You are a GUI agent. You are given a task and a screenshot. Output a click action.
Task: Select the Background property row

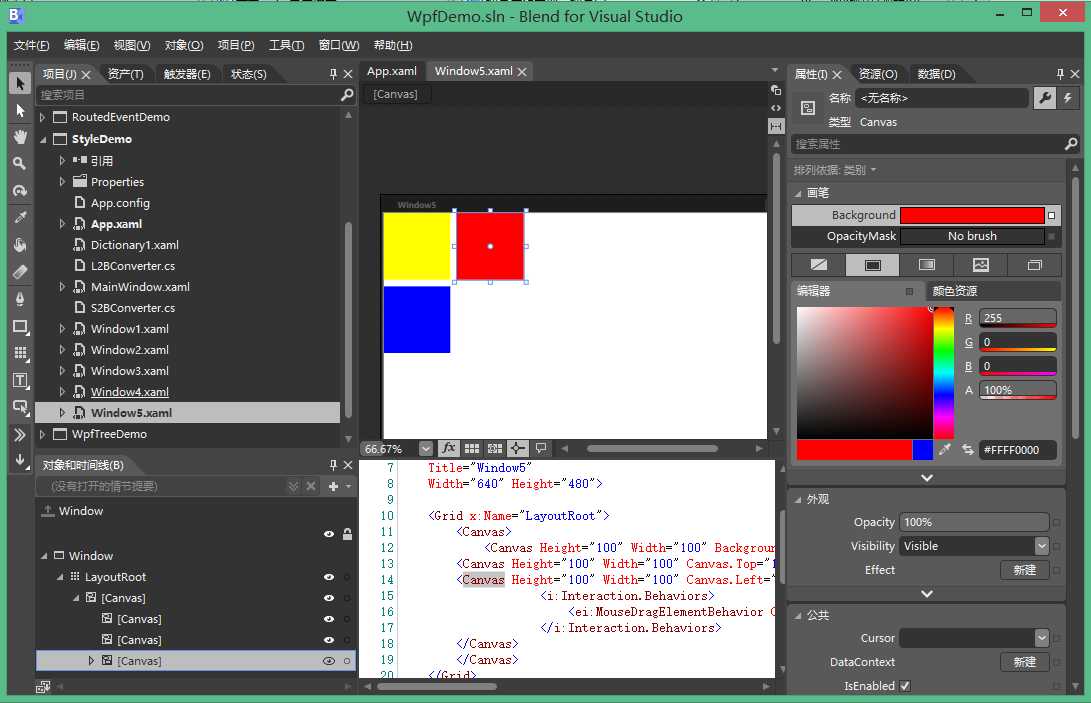tap(924, 215)
